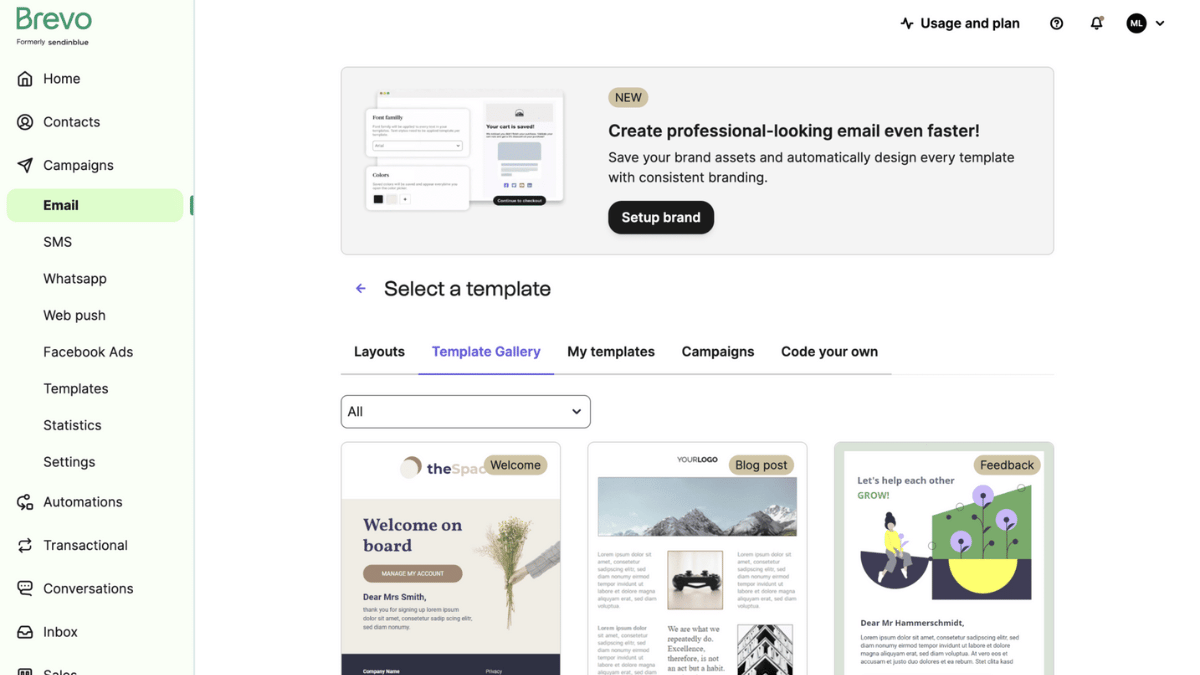This screenshot has width=1200, height=675.
Task: Go back using the left arrow
Action: (x=361, y=289)
